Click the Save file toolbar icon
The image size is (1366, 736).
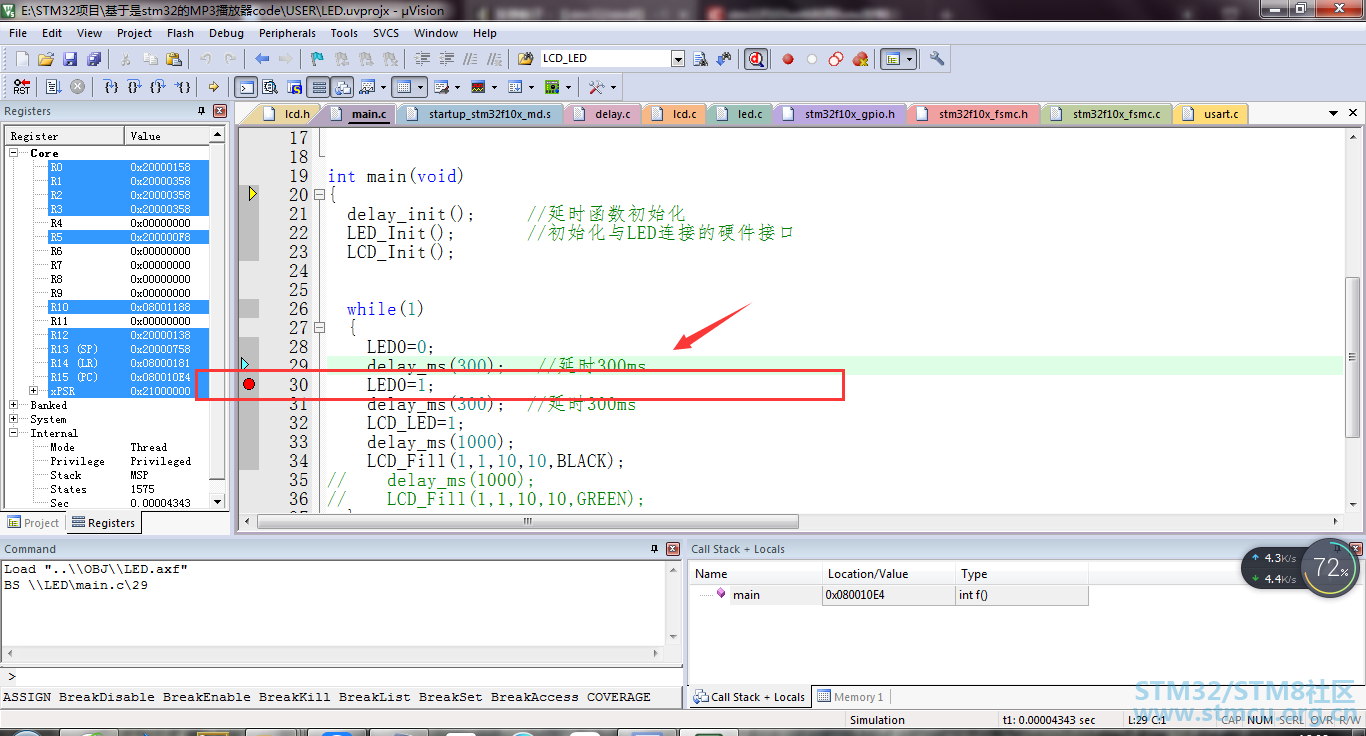coord(70,59)
